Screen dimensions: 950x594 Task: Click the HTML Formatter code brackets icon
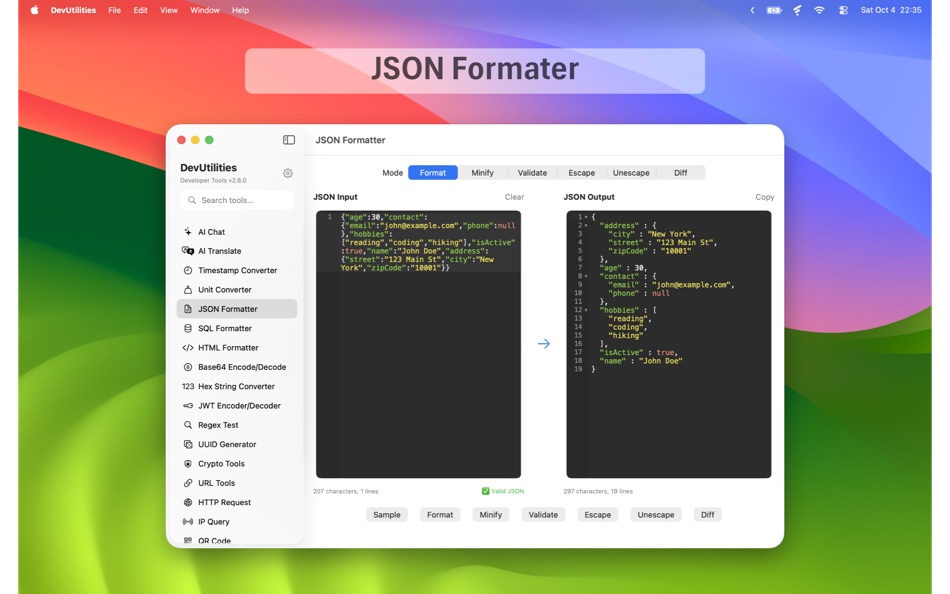pyautogui.click(x=188, y=348)
